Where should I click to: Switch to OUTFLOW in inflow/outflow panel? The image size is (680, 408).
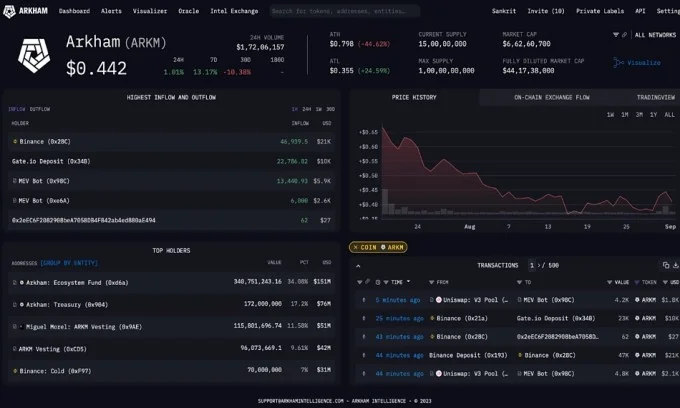(x=40, y=108)
